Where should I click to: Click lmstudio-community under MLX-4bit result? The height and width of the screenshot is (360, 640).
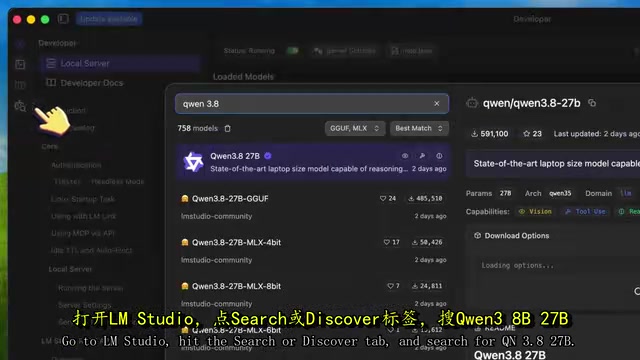point(216,260)
